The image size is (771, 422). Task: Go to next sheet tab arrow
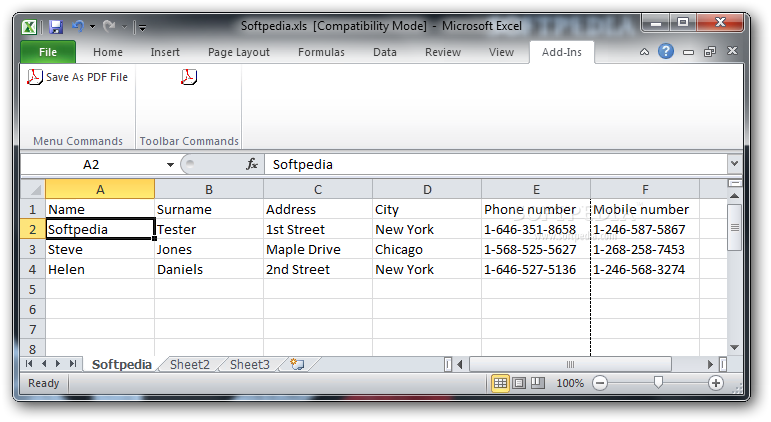pyautogui.click(x=58, y=364)
